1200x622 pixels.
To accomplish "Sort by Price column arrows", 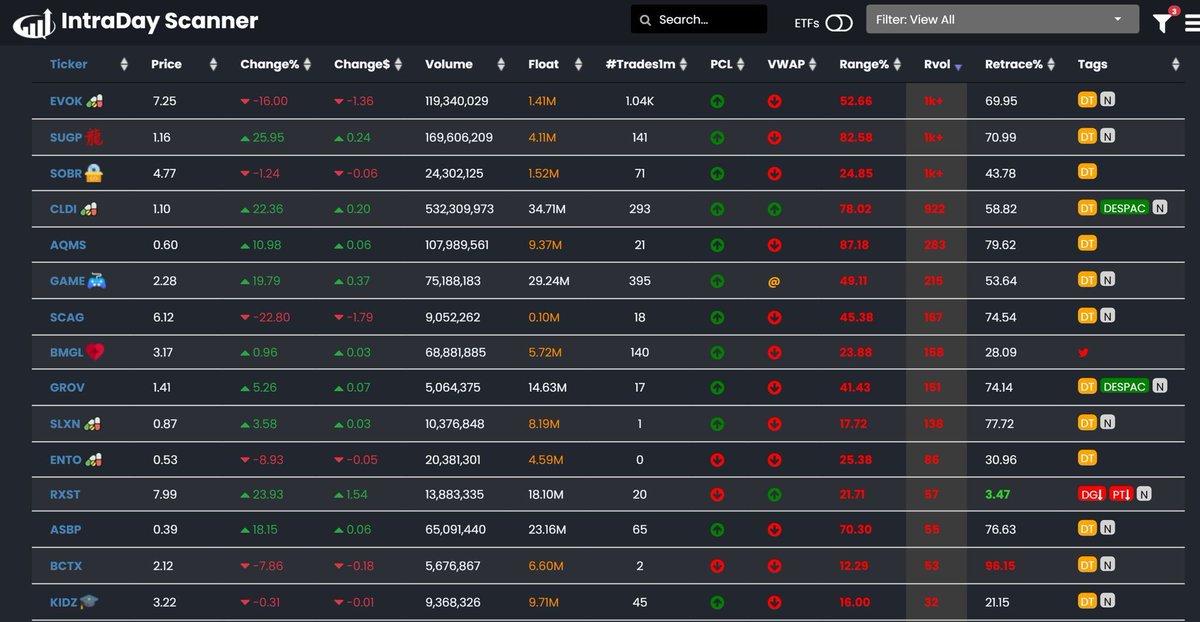I will coord(213,65).
